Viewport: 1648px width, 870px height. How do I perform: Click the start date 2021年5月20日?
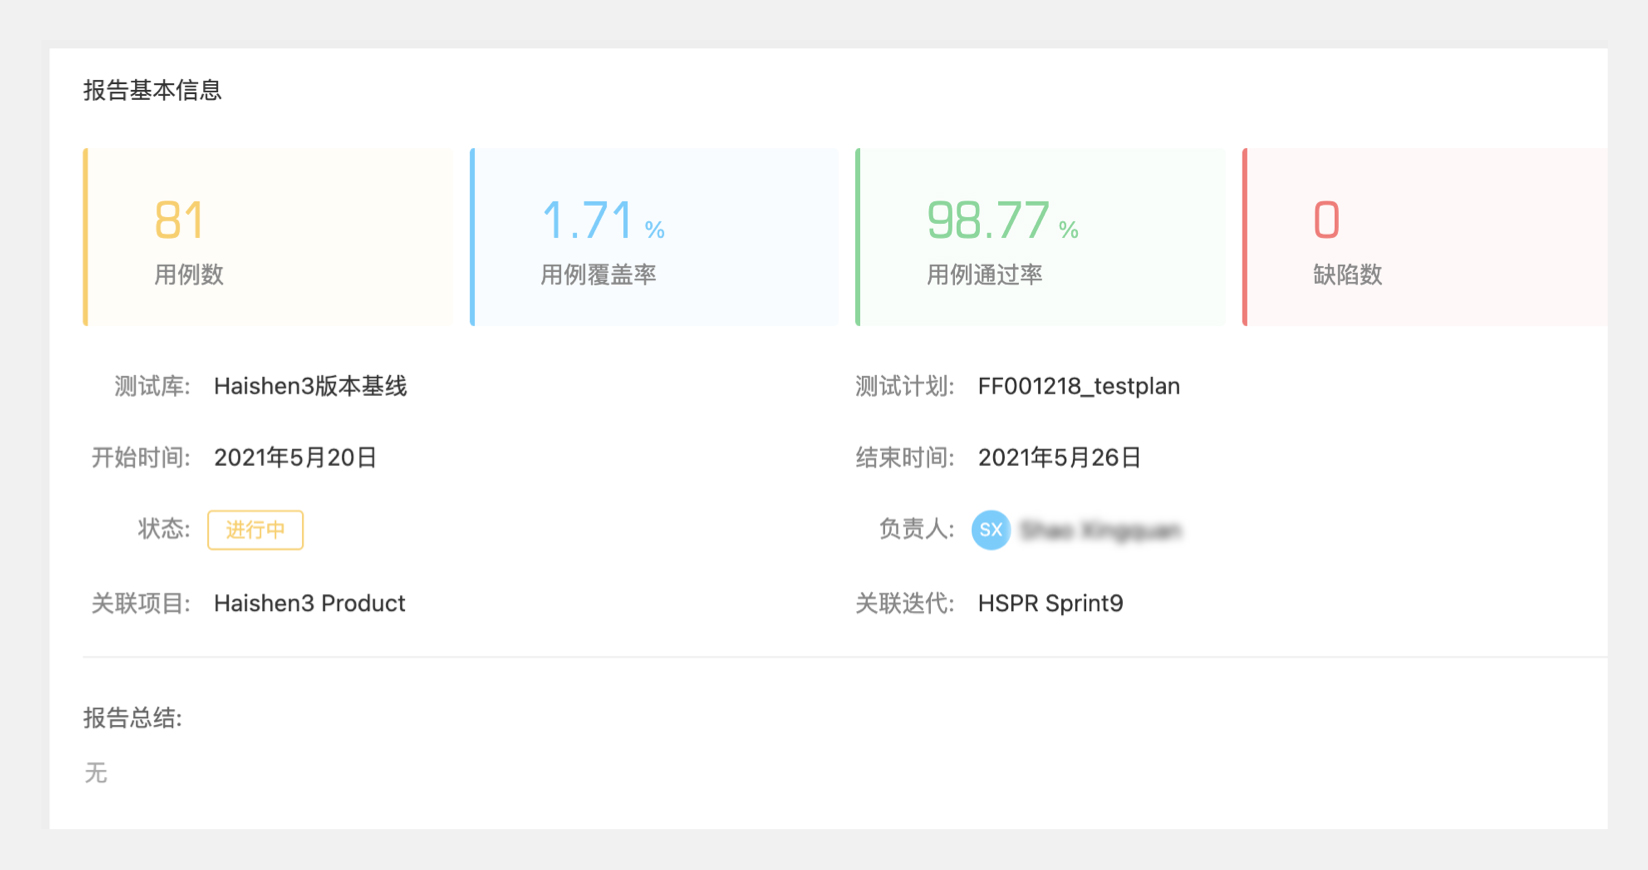[295, 458]
